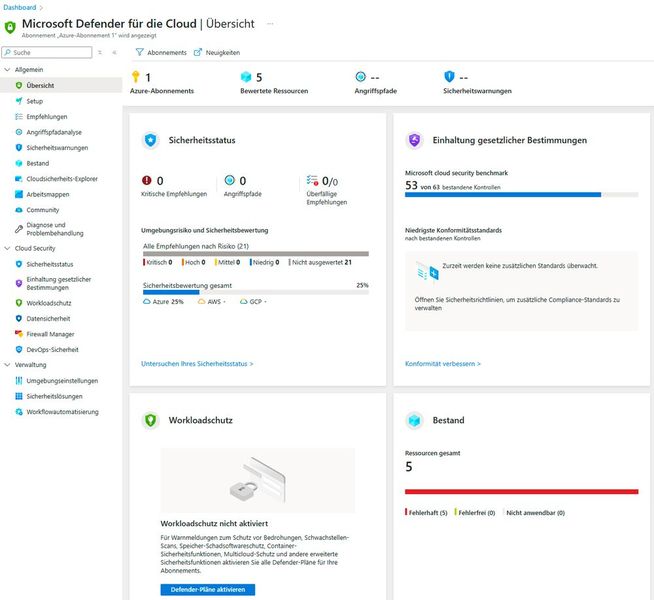Viewport: 654px width, 600px height.
Task: Click the Kritische Empfehlungen count
Action: point(160,181)
